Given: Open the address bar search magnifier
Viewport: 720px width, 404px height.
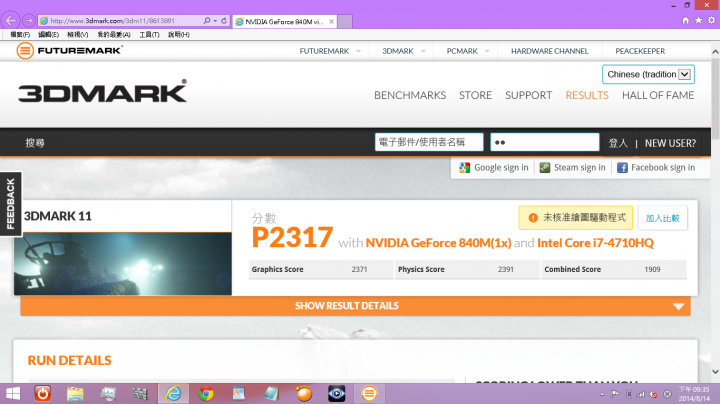Looking at the screenshot, I should pos(207,21).
